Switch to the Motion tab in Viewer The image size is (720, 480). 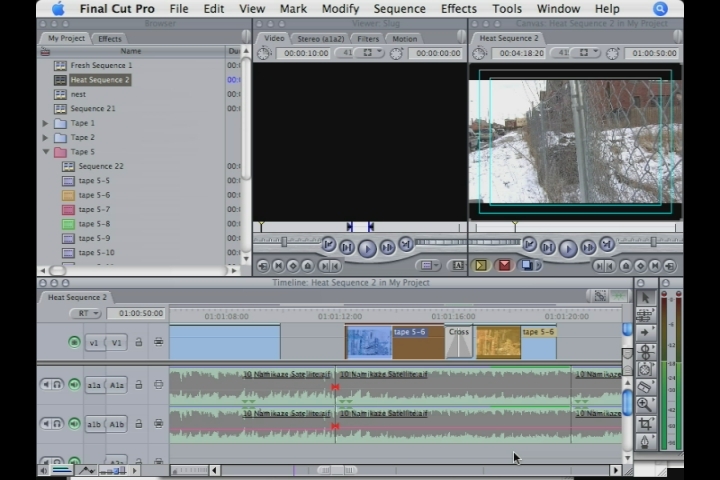click(405, 39)
